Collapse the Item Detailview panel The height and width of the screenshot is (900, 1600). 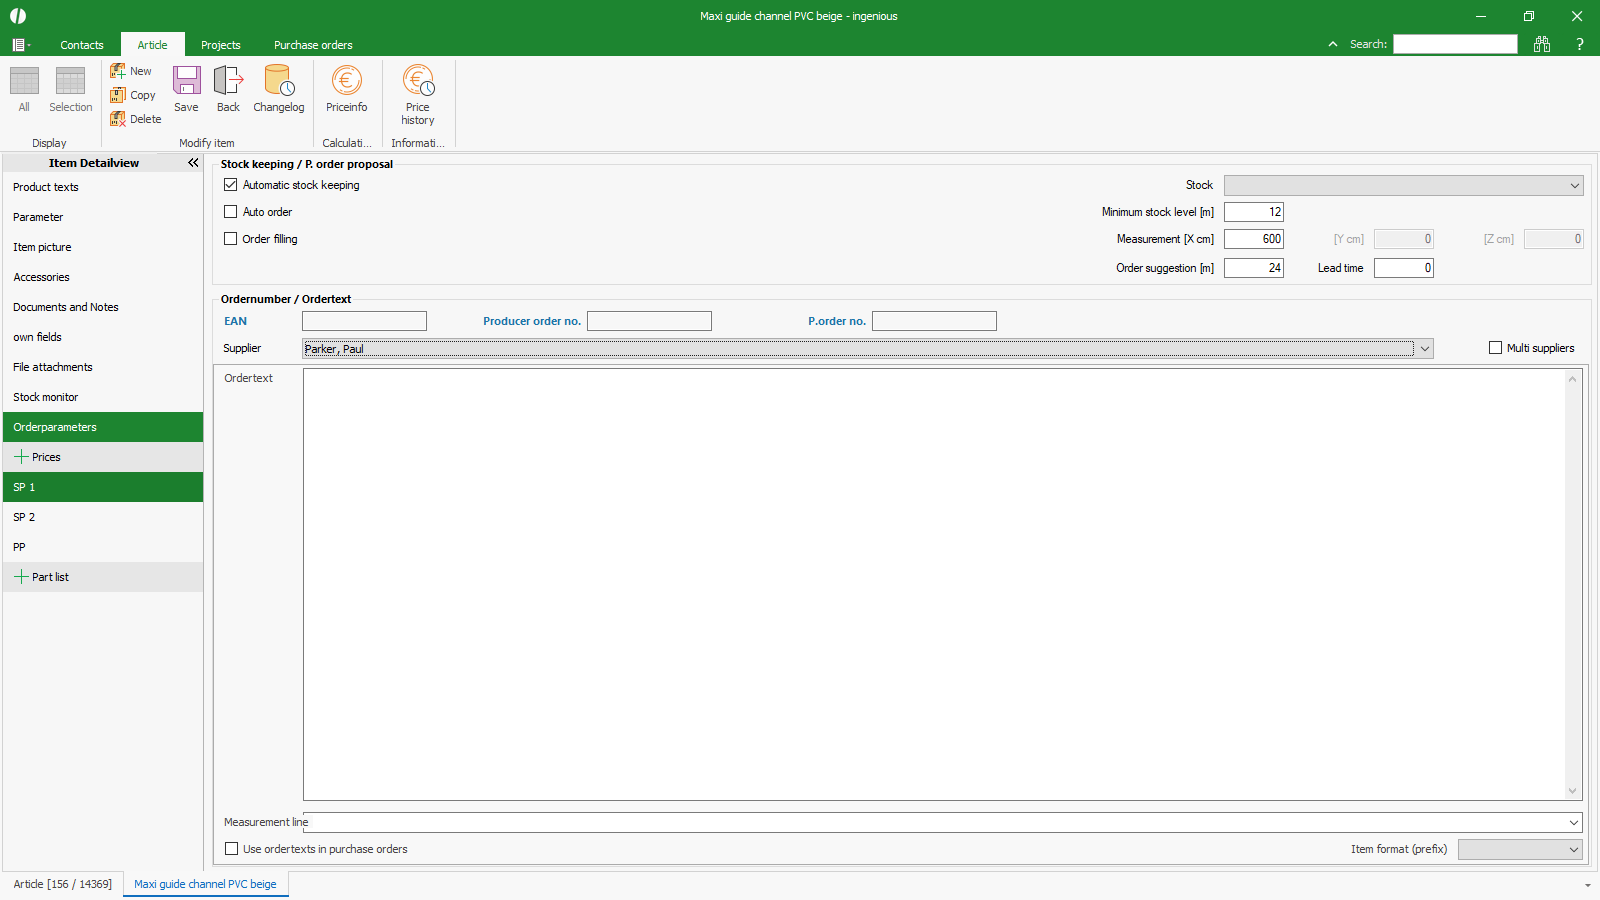pos(193,163)
